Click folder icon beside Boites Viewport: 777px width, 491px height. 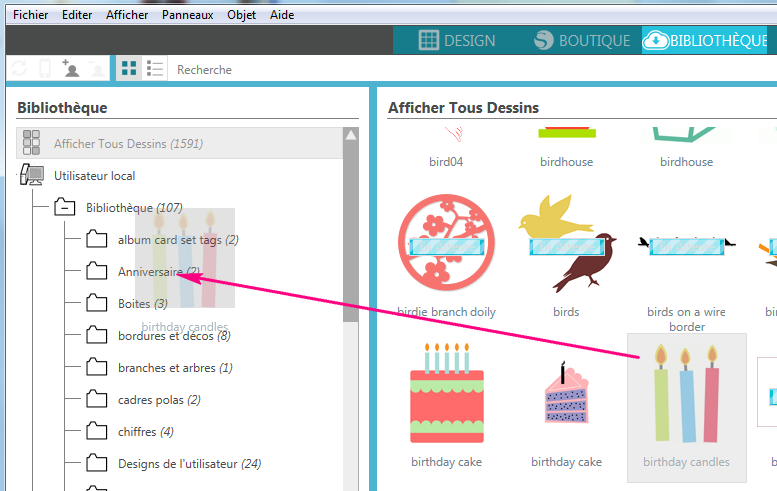(97, 303)
